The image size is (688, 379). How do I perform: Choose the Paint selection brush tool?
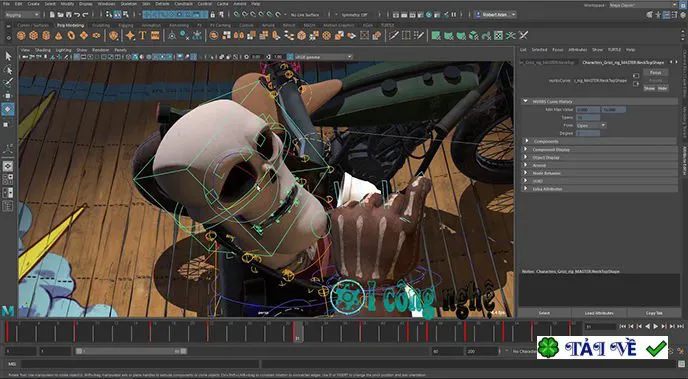pyautogui.click(x=8, y=82)
